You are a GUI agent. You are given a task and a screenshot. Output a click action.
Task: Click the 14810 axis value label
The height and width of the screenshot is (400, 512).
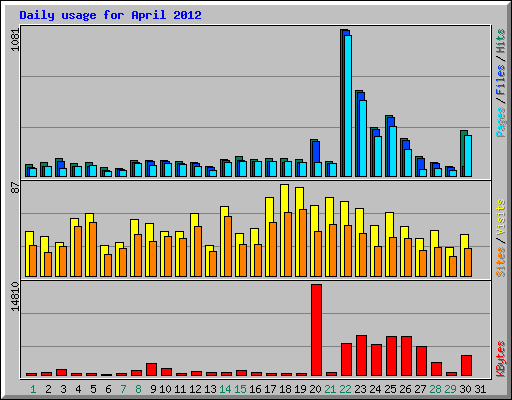click(x=15, y=297)
